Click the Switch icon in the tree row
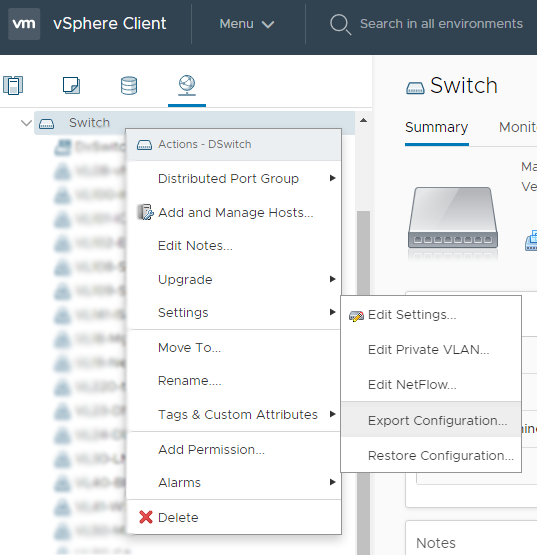This screenshot has height=555, width=537. 46,124
